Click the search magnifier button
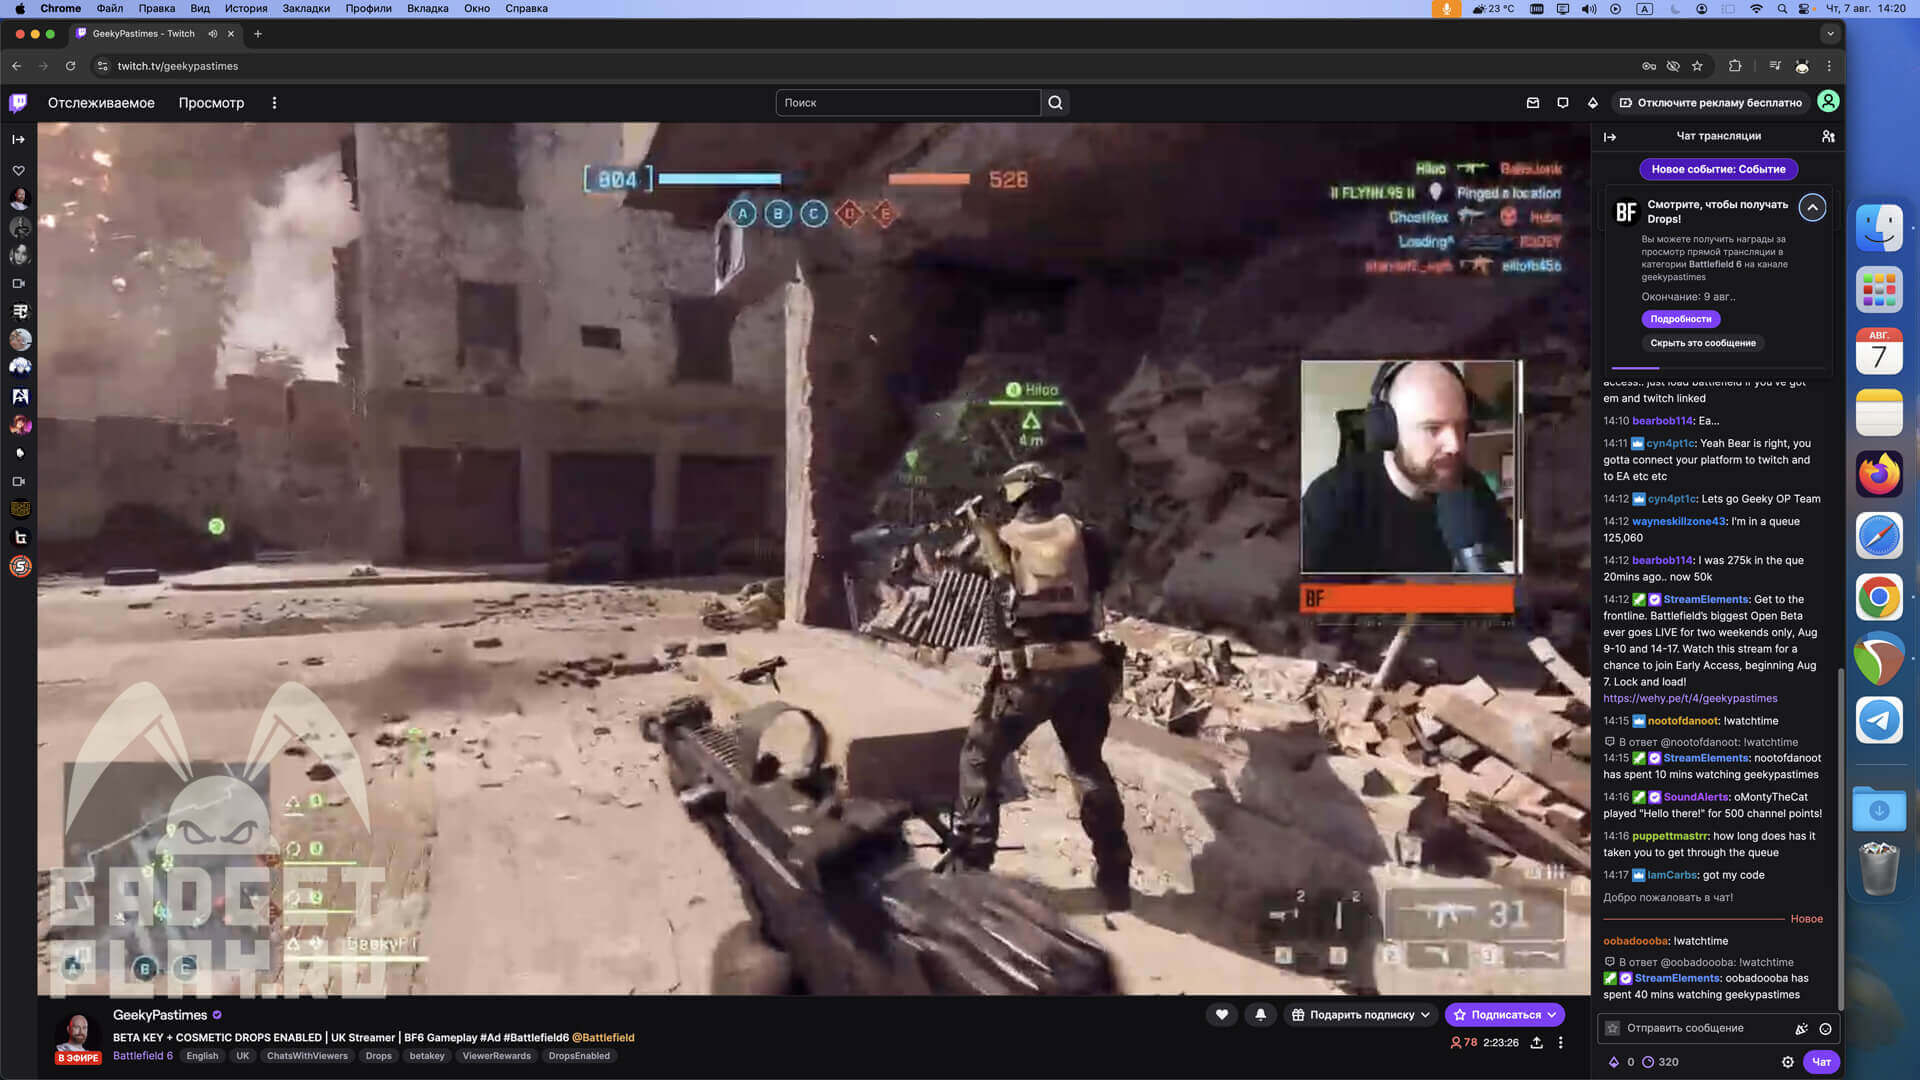This screenshot has width=1920, height=1080. pyautogui.click(x=1055, y=102)
